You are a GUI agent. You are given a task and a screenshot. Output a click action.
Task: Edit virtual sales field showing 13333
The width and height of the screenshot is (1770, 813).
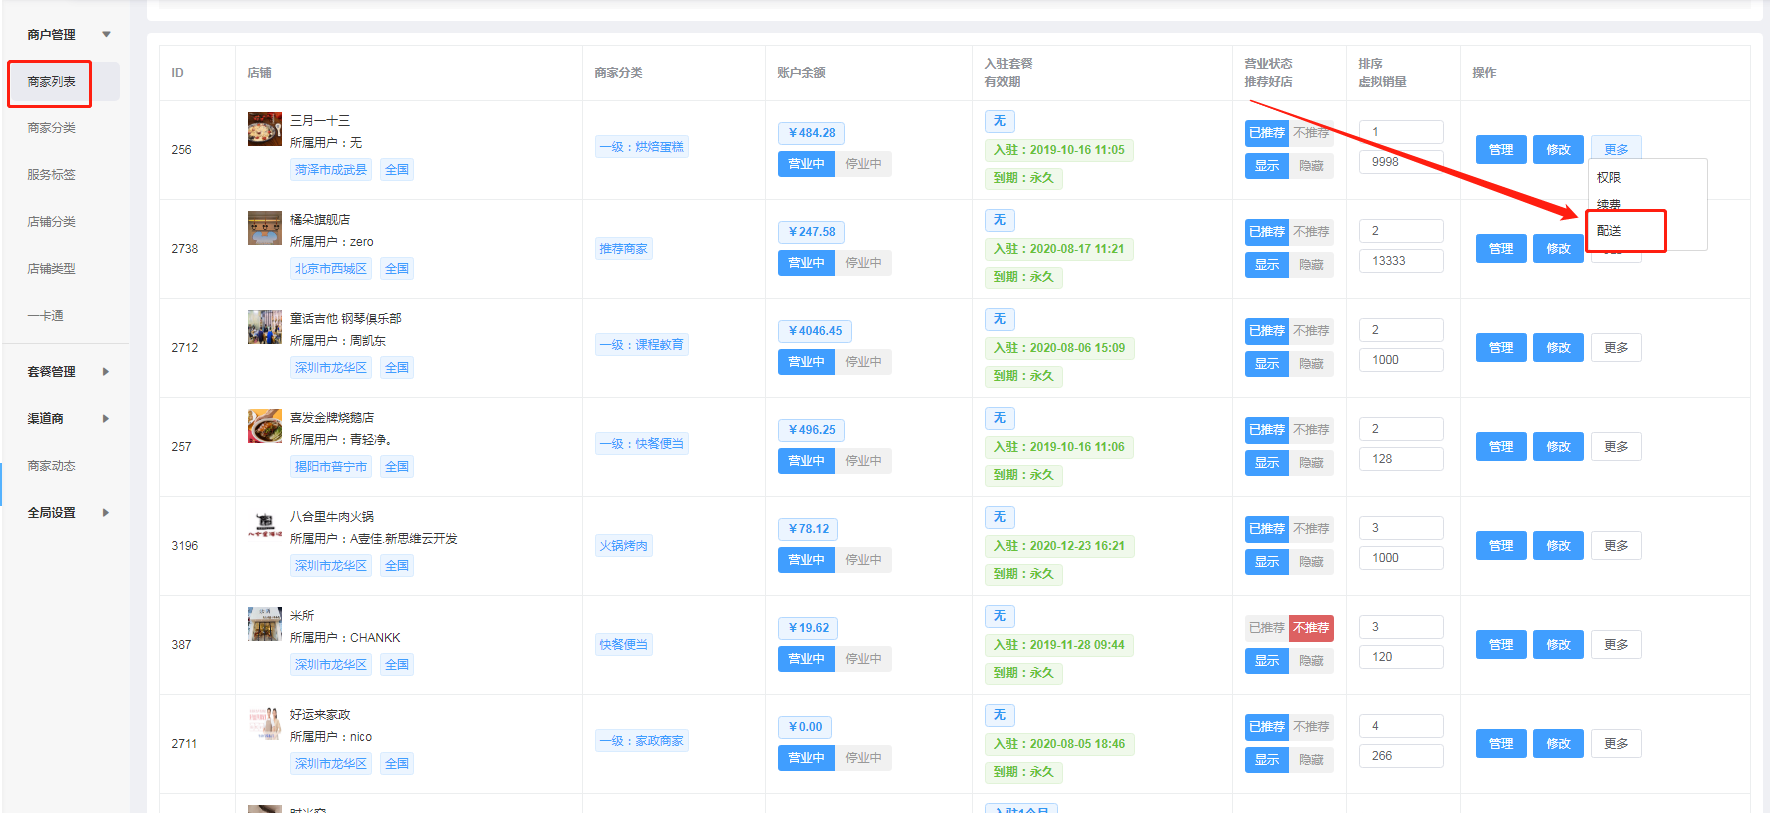tap(1401, 261)
